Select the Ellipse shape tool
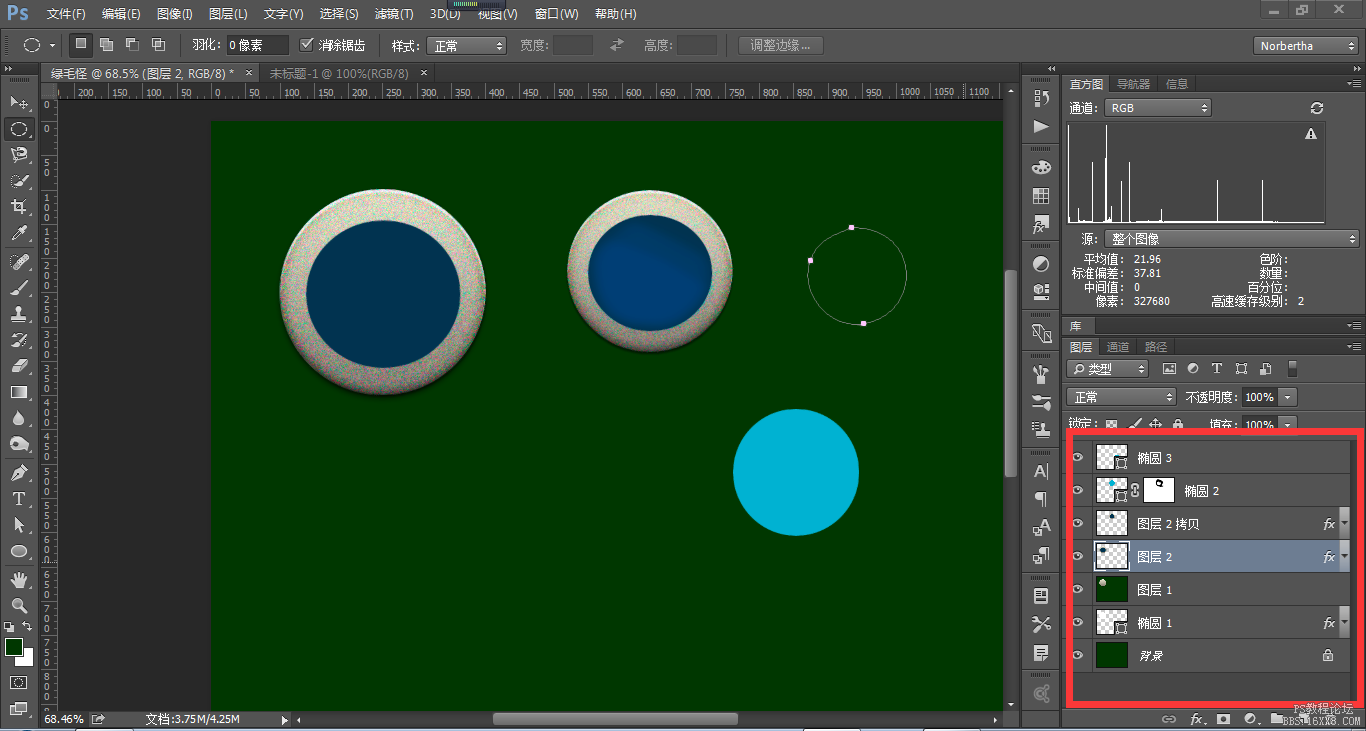The width and height of the screenshot is (1366, 731). tap(19, 551)
